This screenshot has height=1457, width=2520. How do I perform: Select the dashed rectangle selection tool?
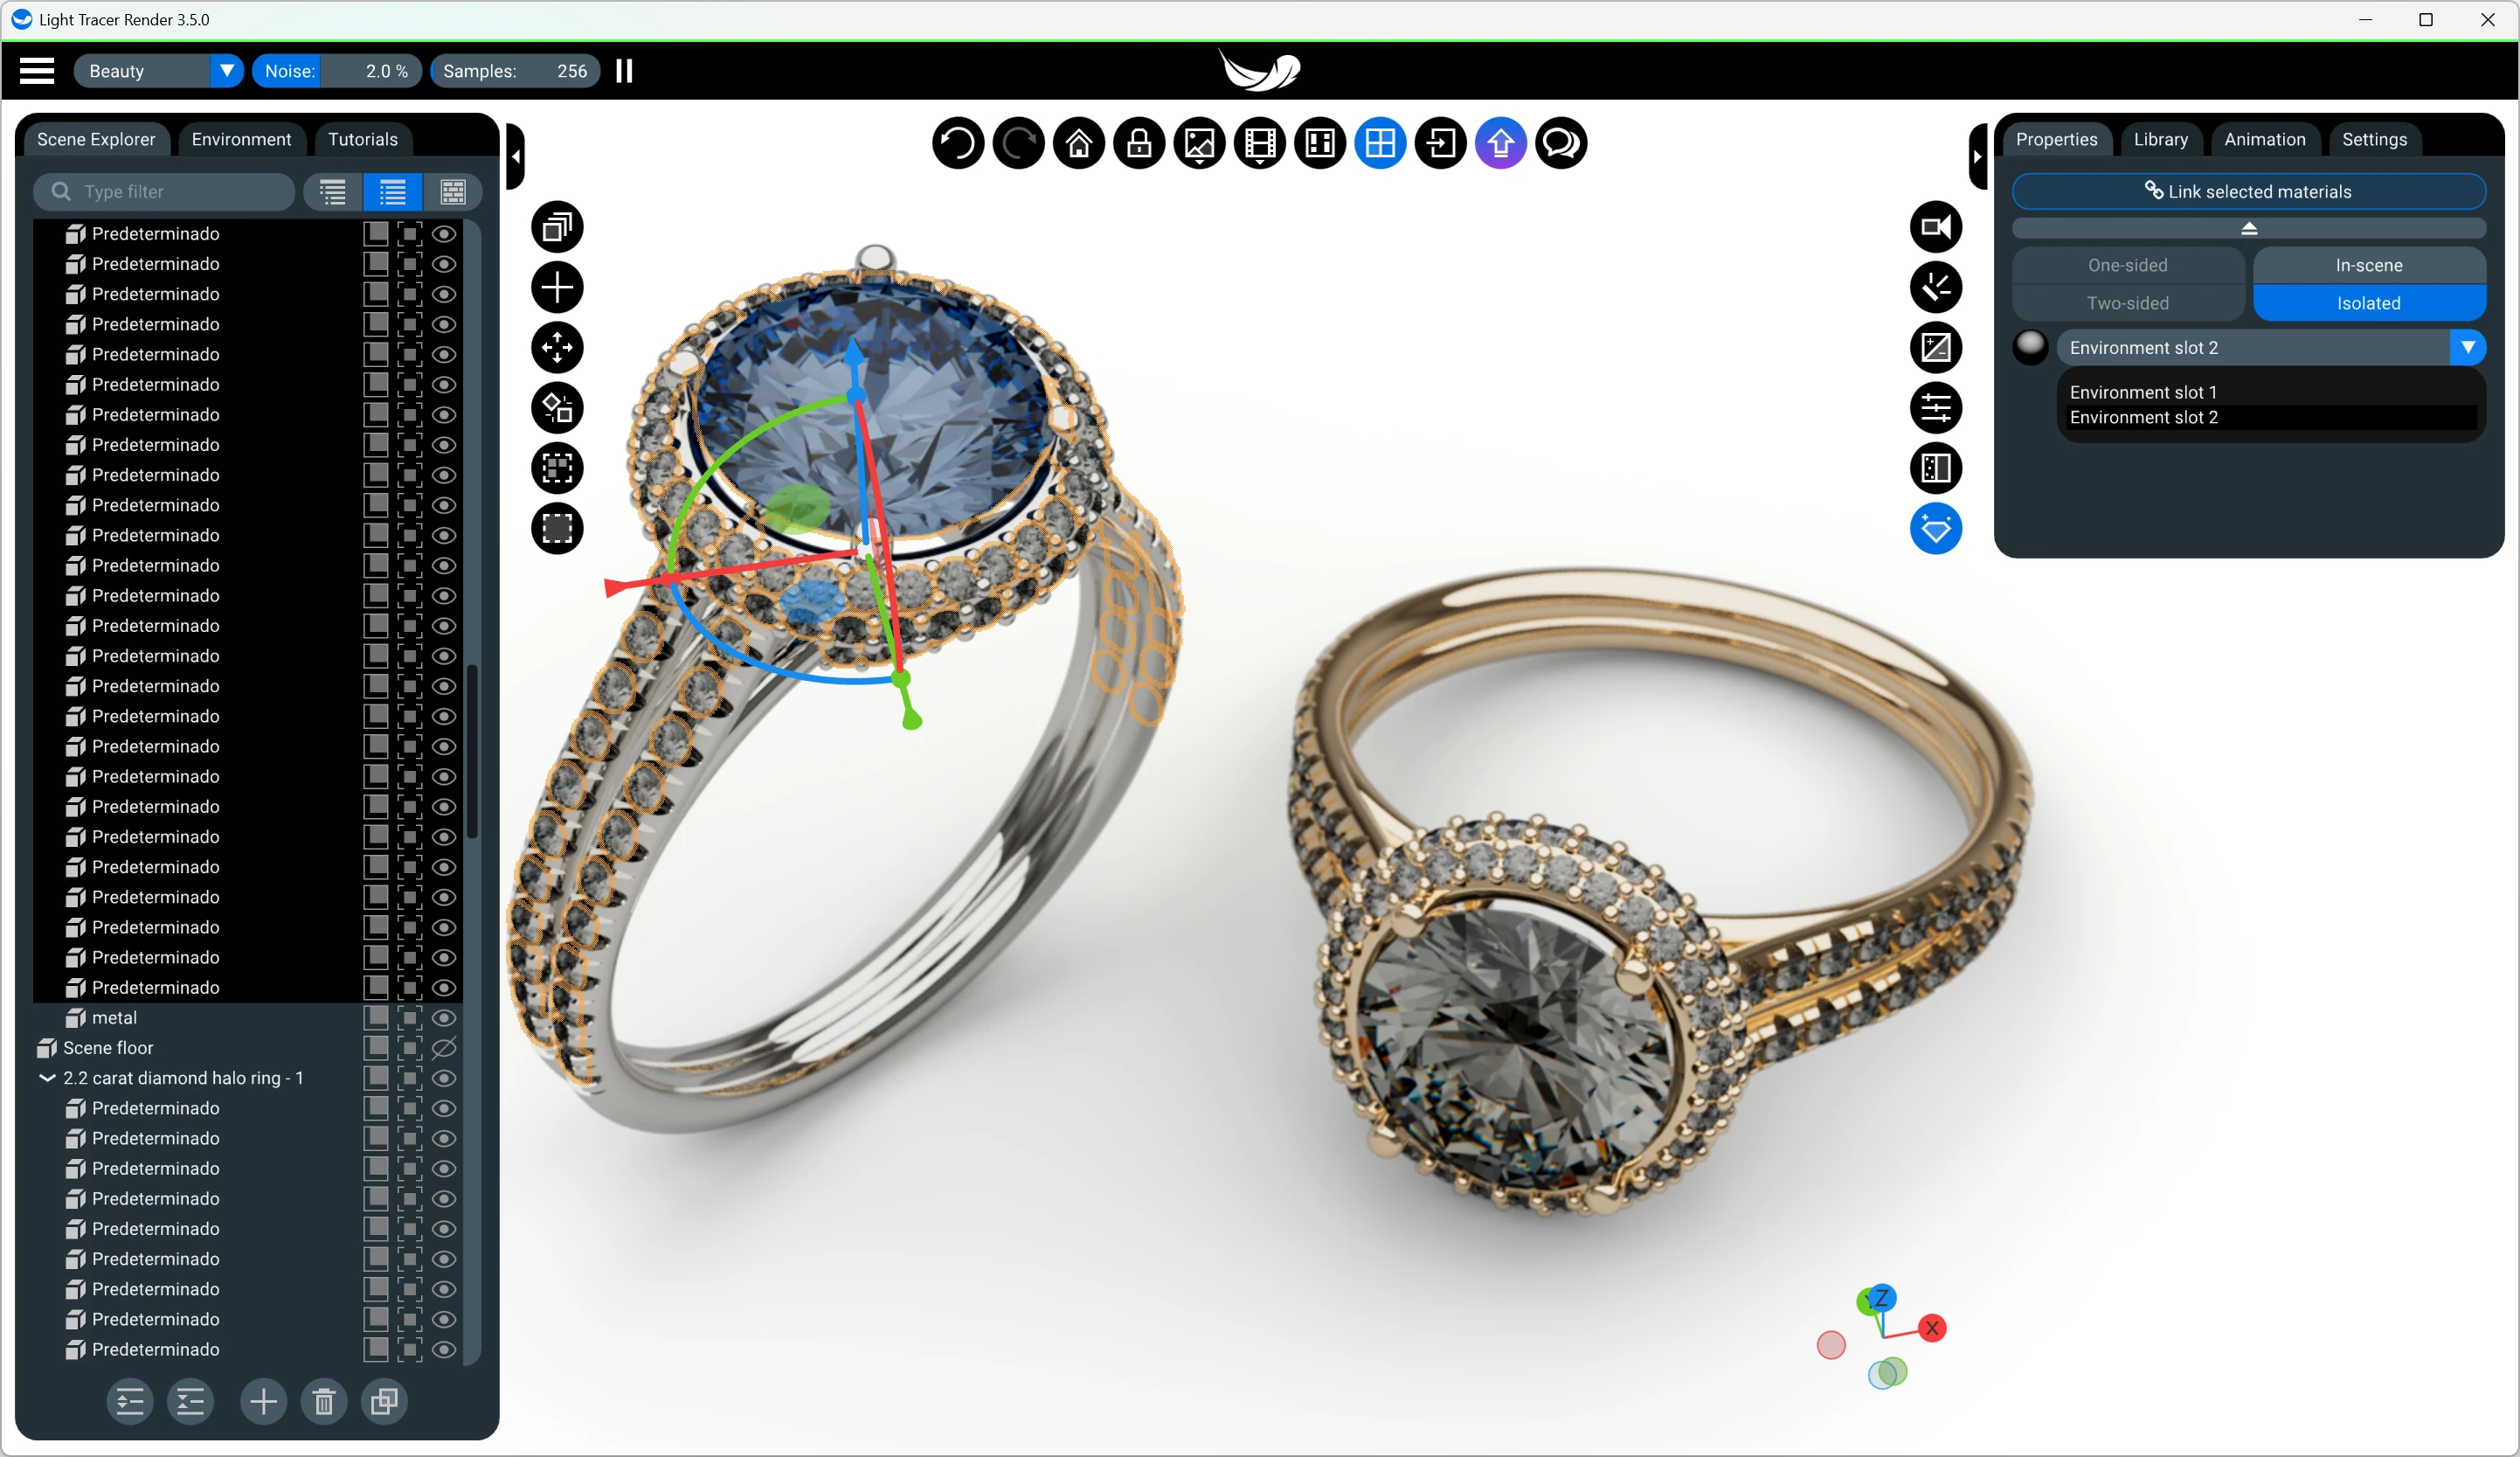click(x=557, y=529)
